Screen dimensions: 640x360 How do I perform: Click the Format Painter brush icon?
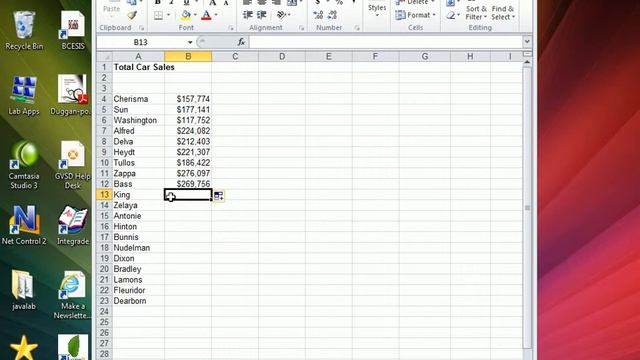pyautogui.click(x=131, y=16)
